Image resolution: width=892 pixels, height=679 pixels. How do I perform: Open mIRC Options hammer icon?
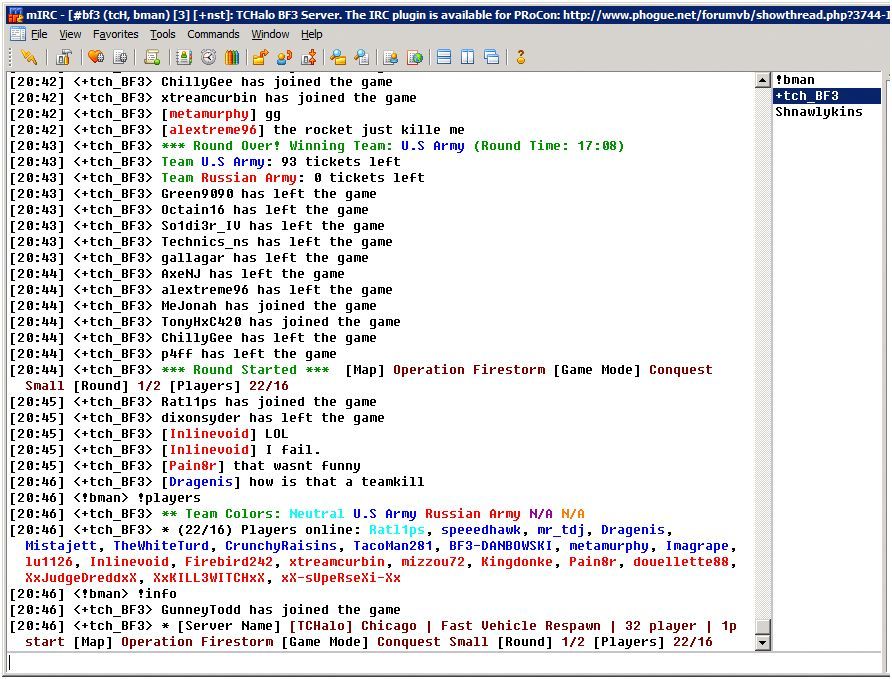pyautogui.click(x=63, y=57)
